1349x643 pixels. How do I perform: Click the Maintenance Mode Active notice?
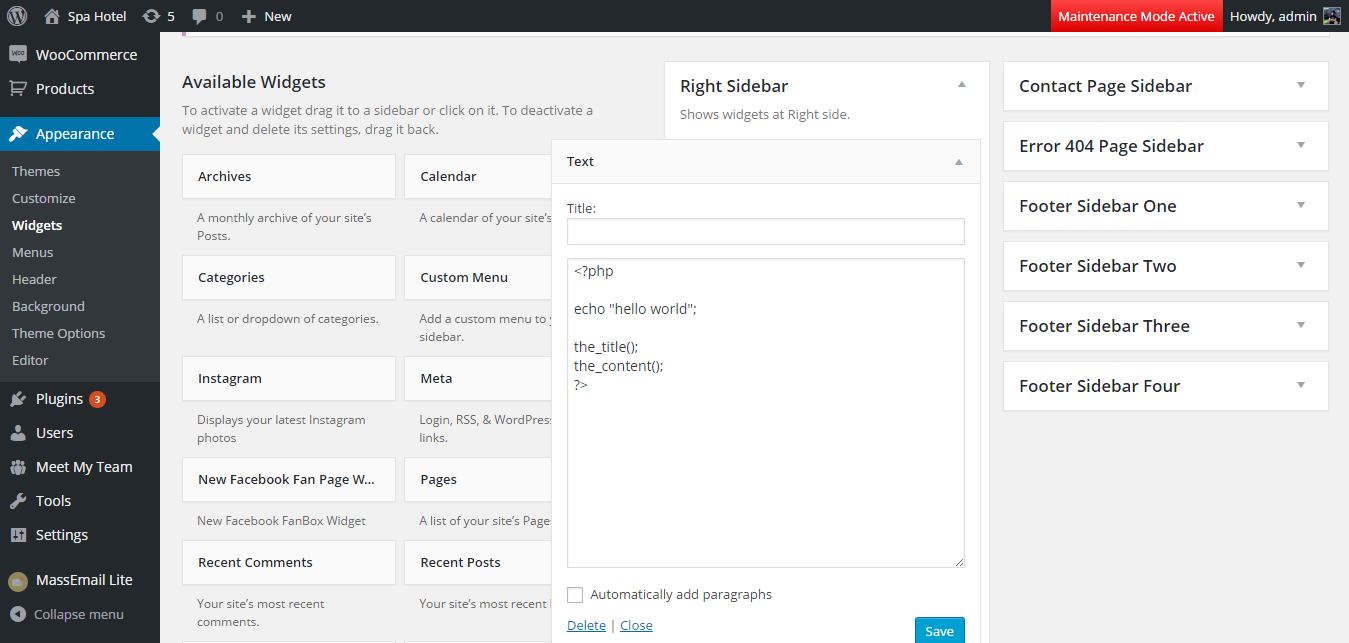click(x=1136, y=16)
